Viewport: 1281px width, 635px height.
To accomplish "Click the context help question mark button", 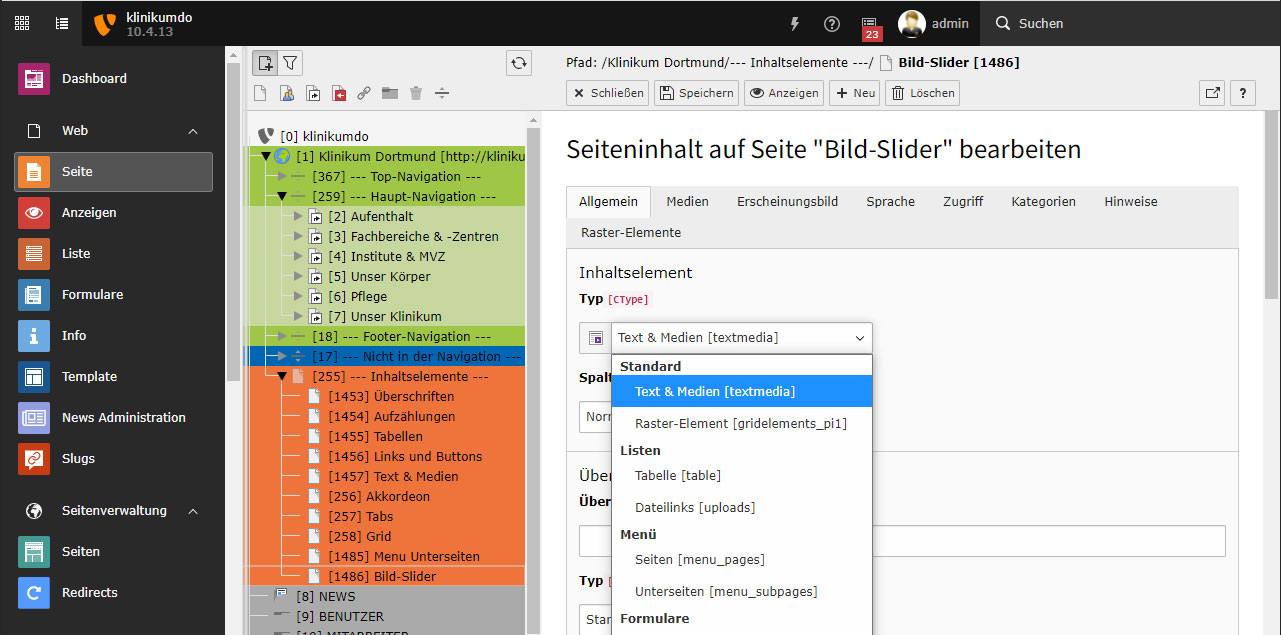I will (x=1242, y=93).
